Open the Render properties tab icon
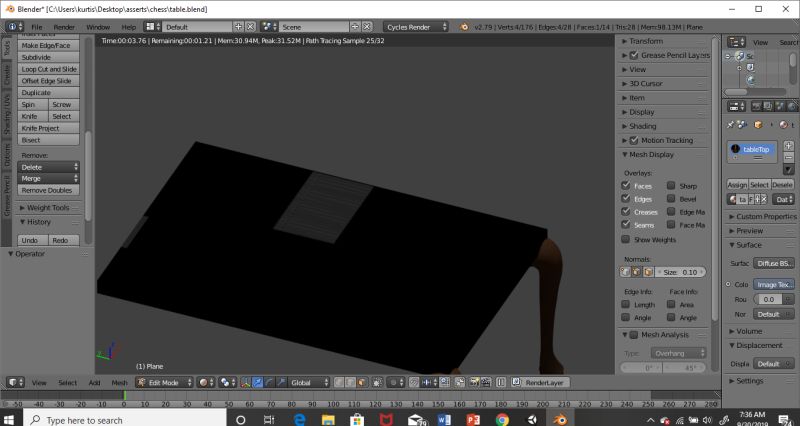 (756, 106)
